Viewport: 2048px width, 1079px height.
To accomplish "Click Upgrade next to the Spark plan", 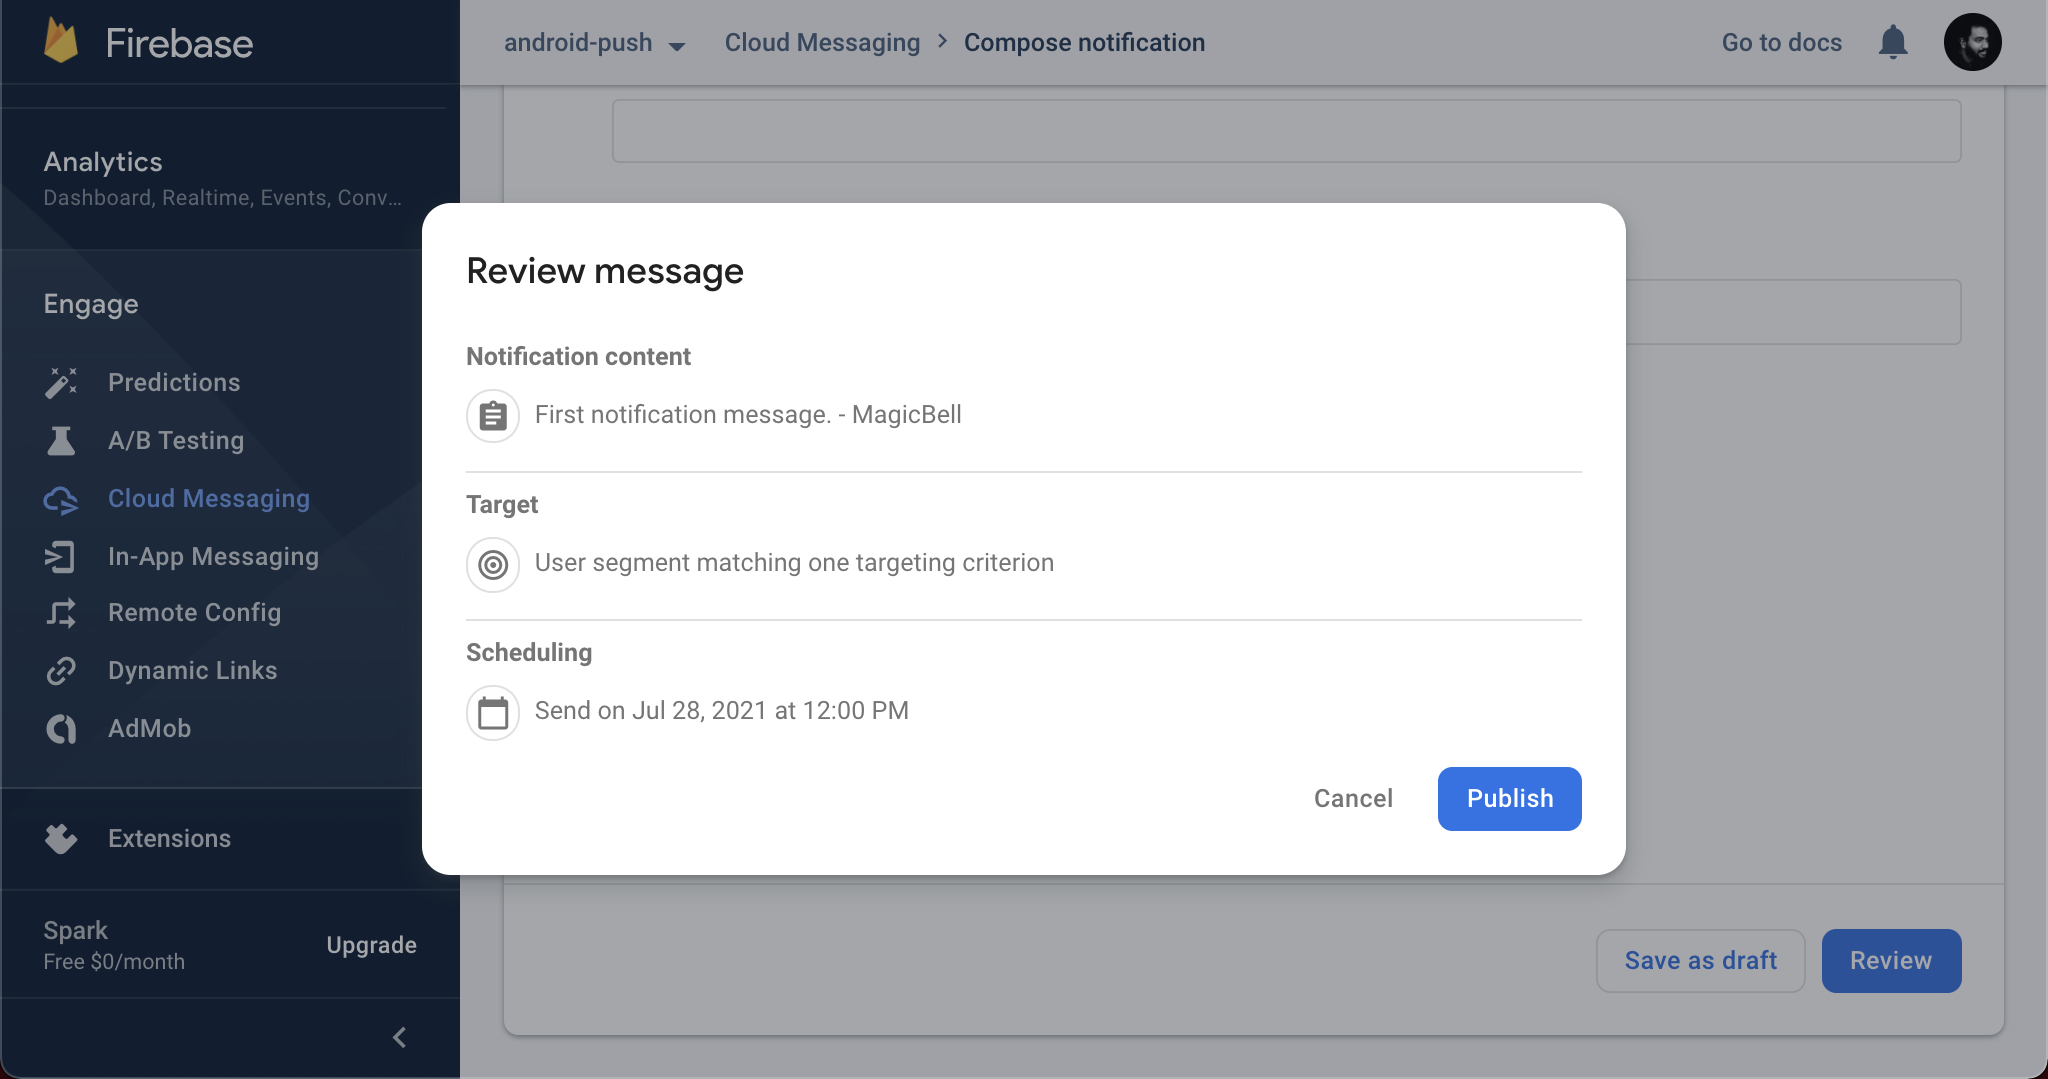I will (x=371, y=944).
